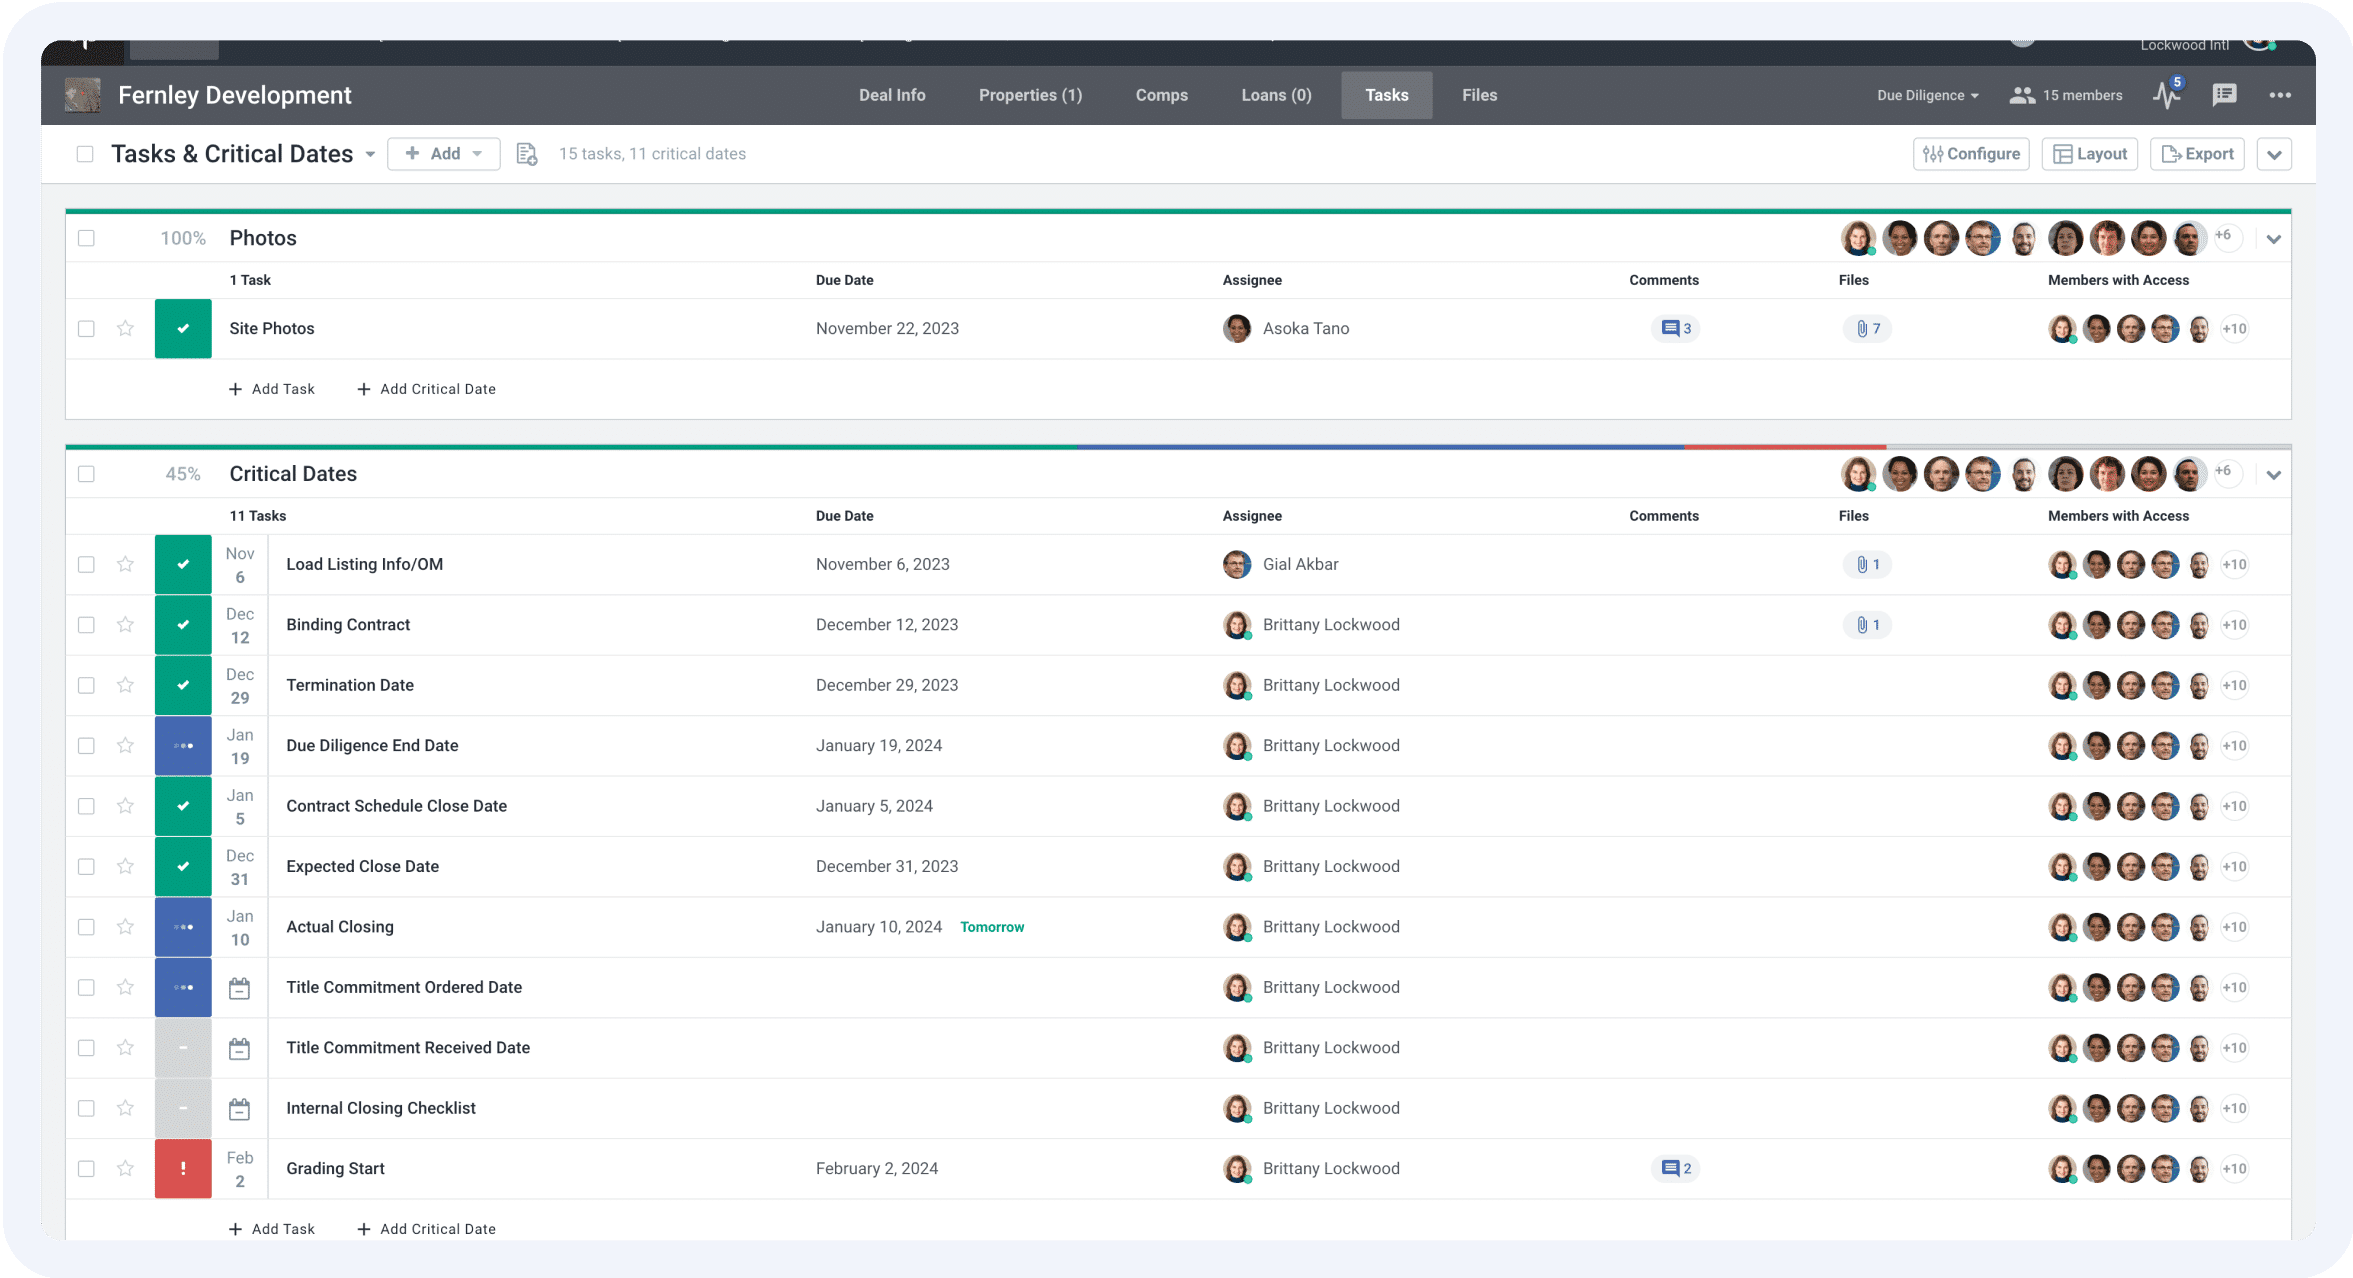Collapse the Photos section

tap(2274, 239)
